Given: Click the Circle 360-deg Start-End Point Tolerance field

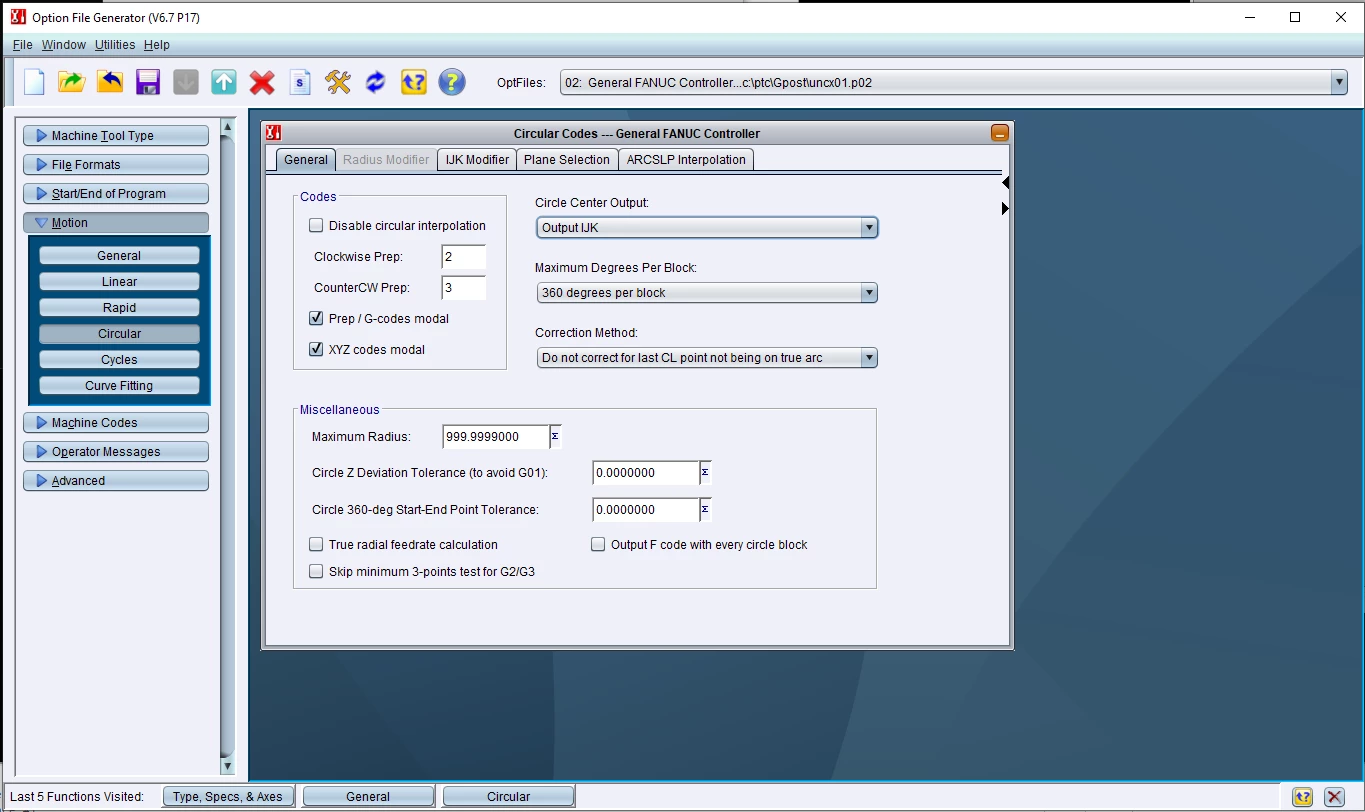Looking at the screenshot, I should click(x=646, y=510).
